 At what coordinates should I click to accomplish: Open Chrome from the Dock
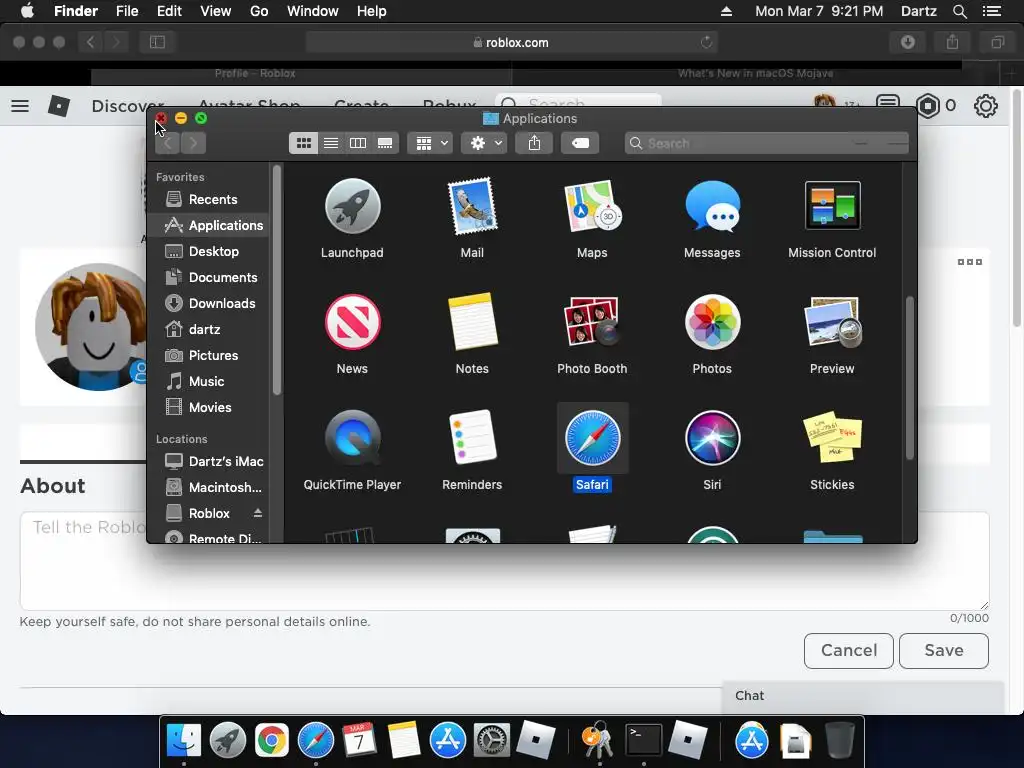point(272,741)
